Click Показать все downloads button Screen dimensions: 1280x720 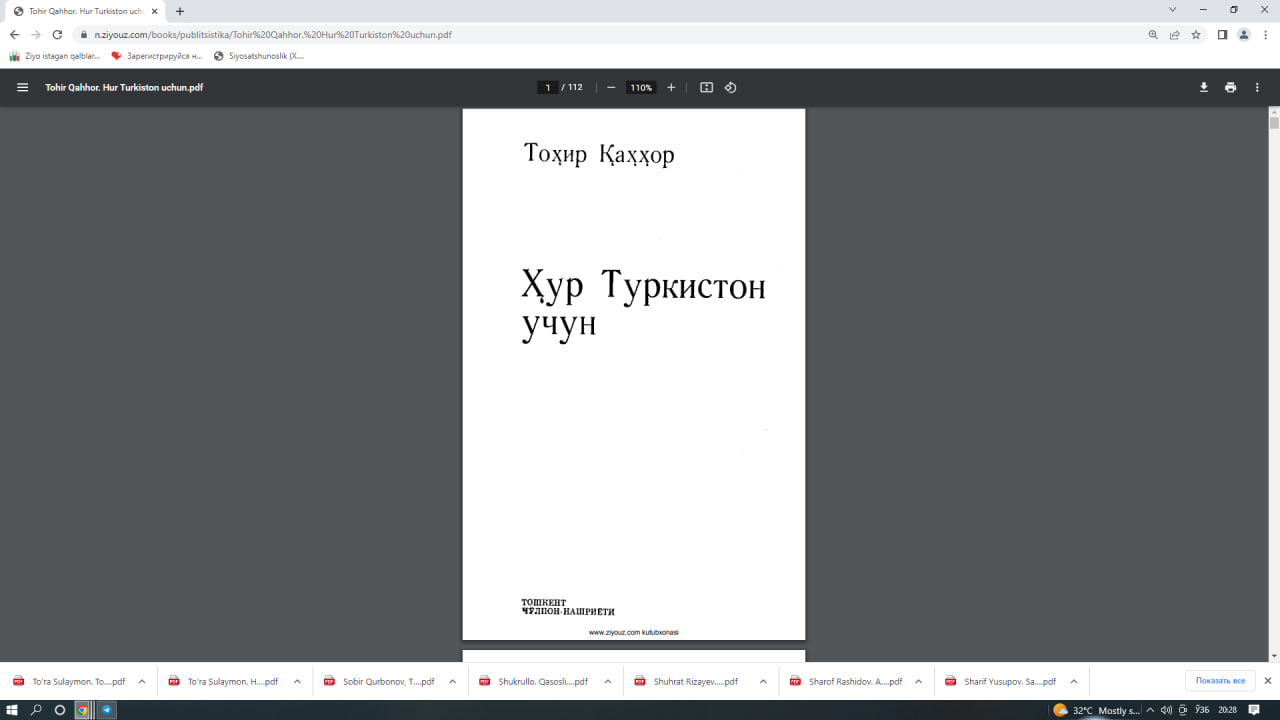click(x=1220, y=681)
